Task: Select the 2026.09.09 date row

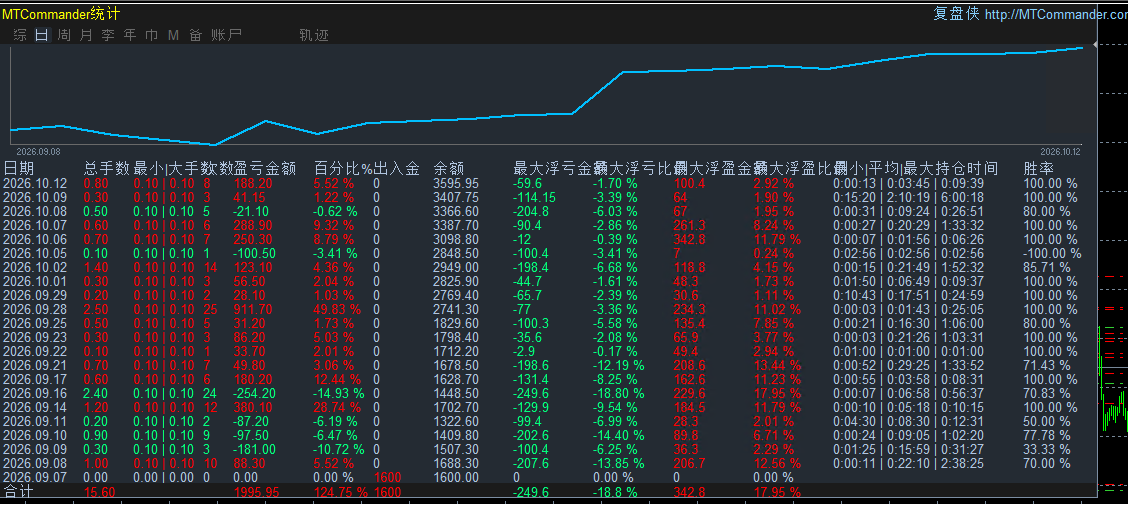Action: pyautogui.click(x=35, y=449)
